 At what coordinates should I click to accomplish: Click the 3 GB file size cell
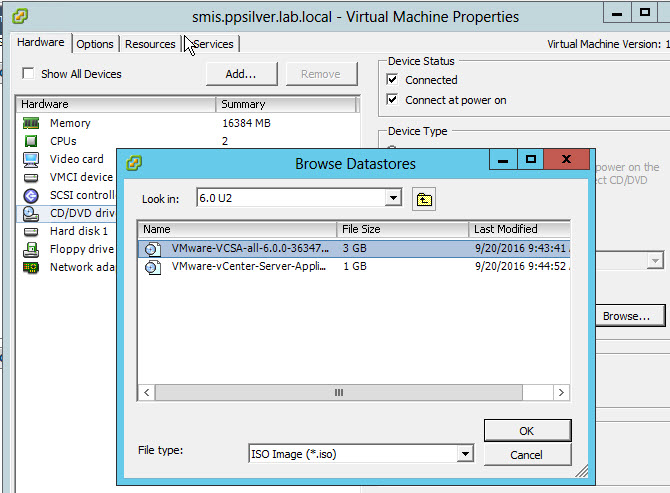point(355,248)
